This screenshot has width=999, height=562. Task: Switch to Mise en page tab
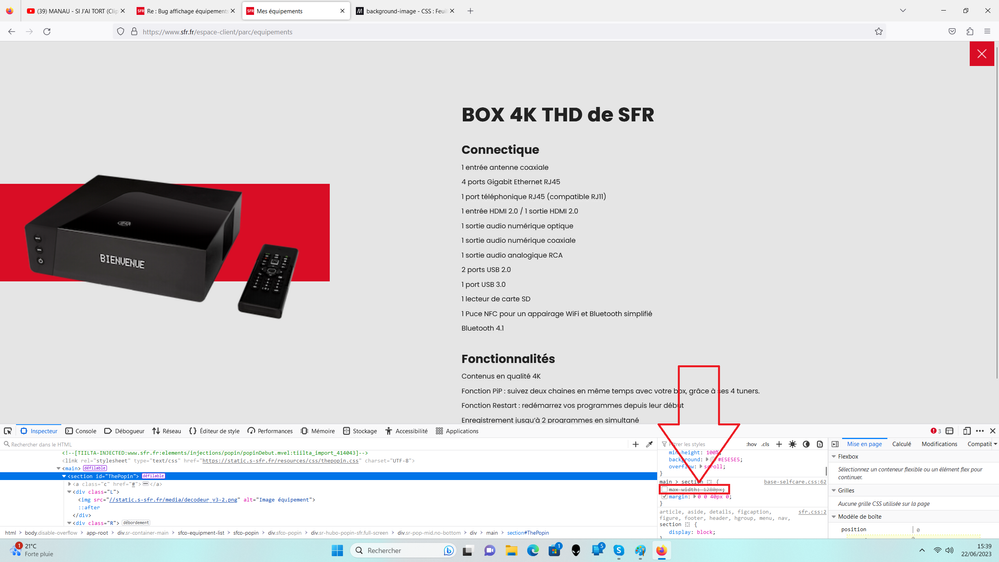(864, 444)
